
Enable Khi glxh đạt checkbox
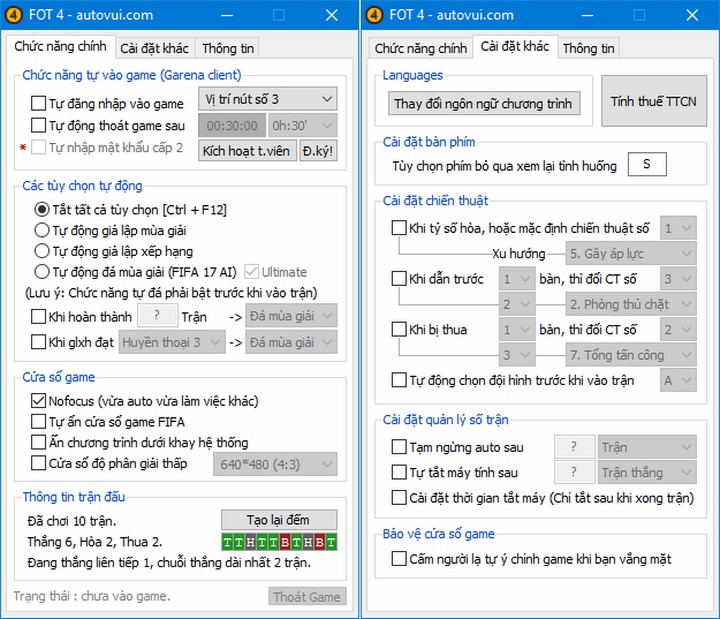[38, 342]
